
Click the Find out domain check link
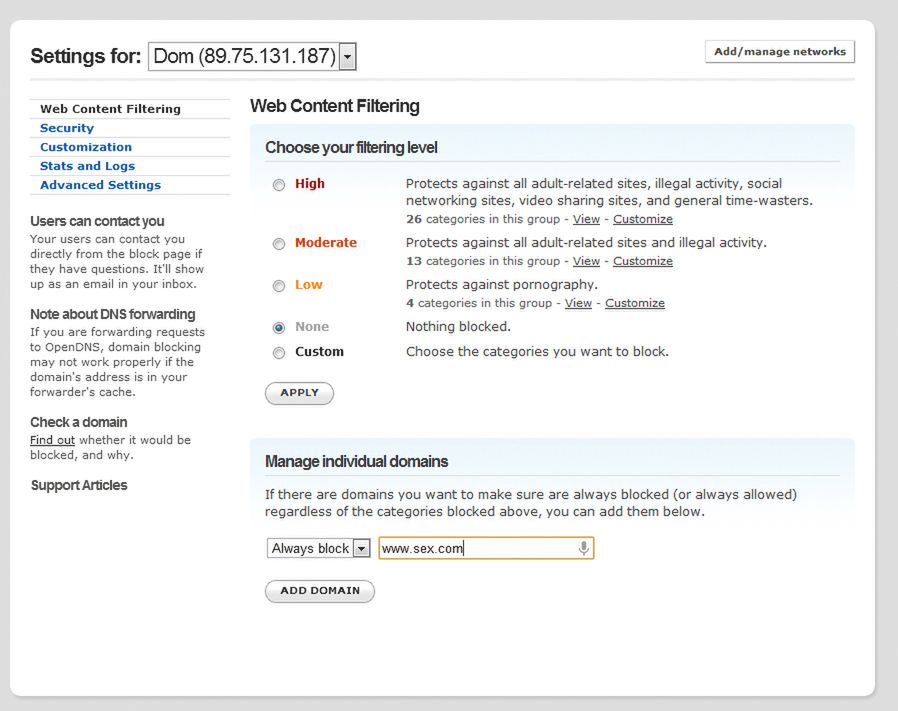pos(52,440)
